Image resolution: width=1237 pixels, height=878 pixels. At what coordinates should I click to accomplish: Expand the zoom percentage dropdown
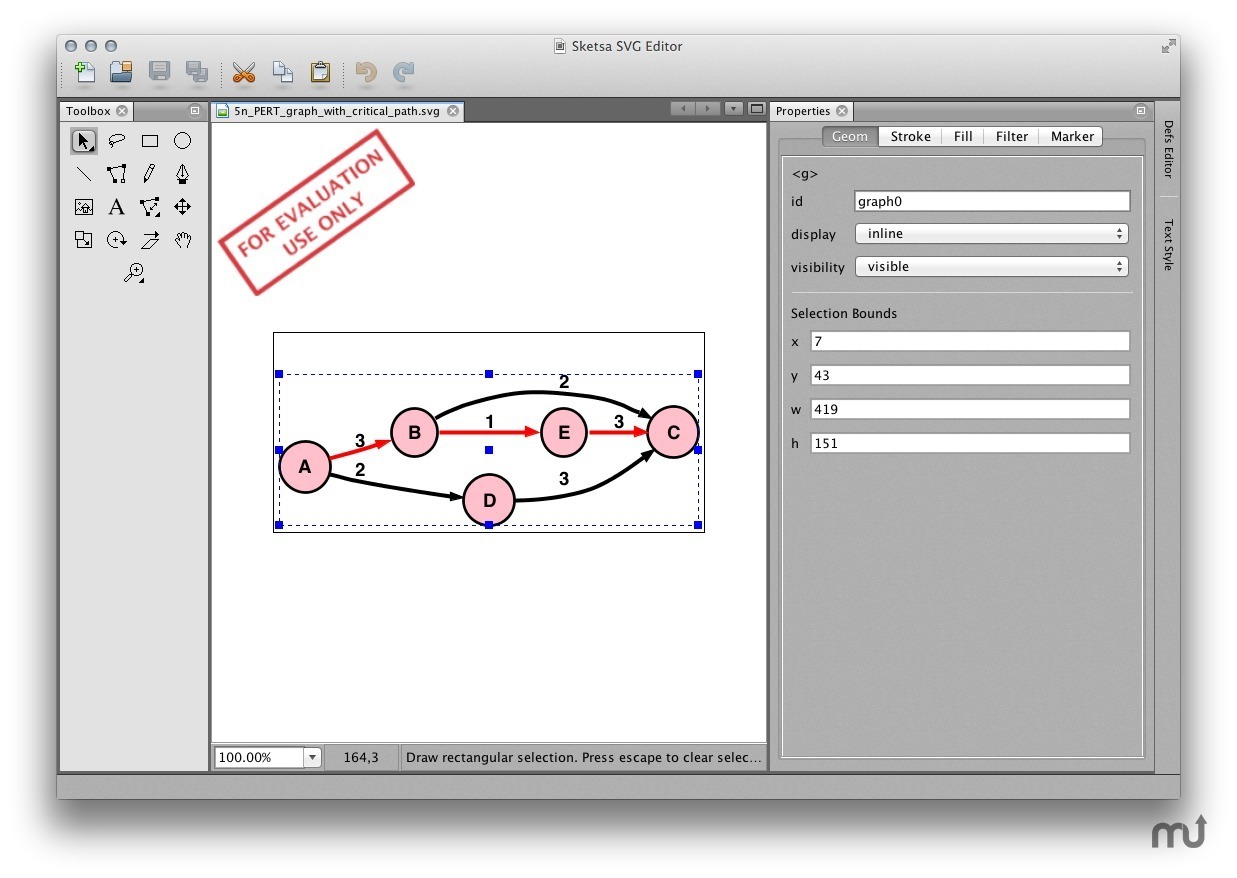(312, 758)
